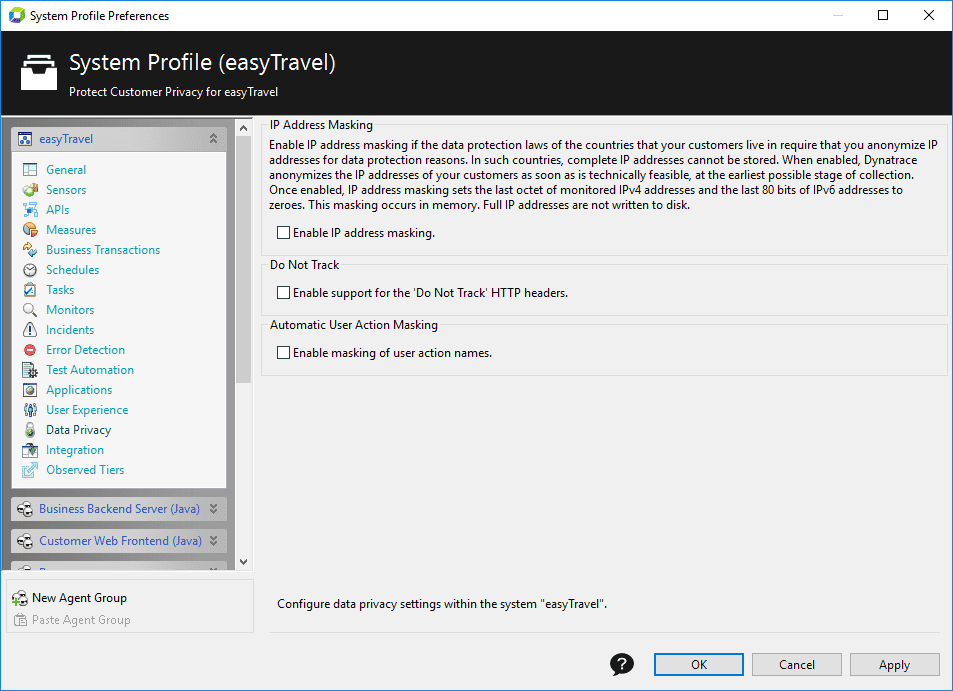Screen dimensions: 953x691
Task: Open the Sensors settings page
Action: 66,190
